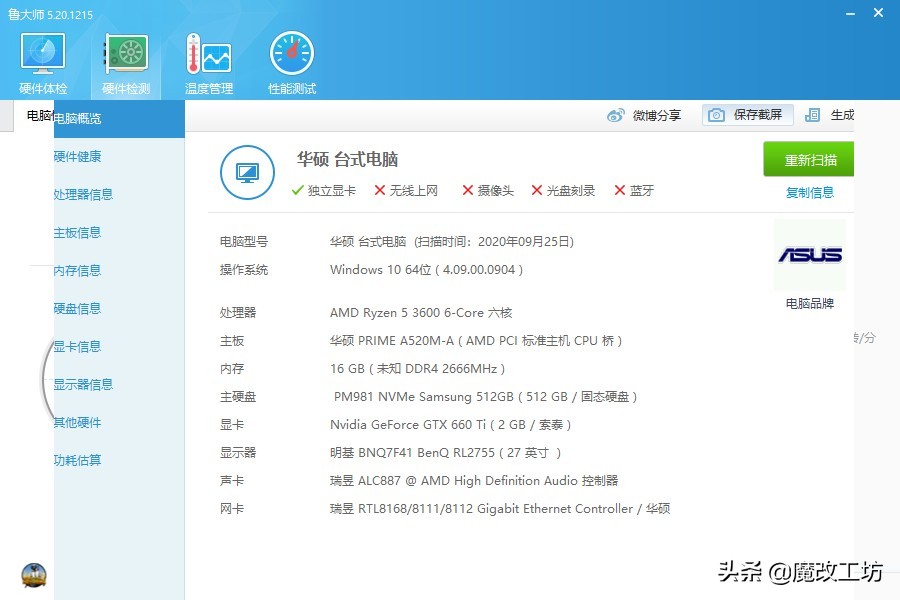900x600 pixels.
Task: Open 温度管理 (Temperature Management)
Action: (x=208, y=58)
